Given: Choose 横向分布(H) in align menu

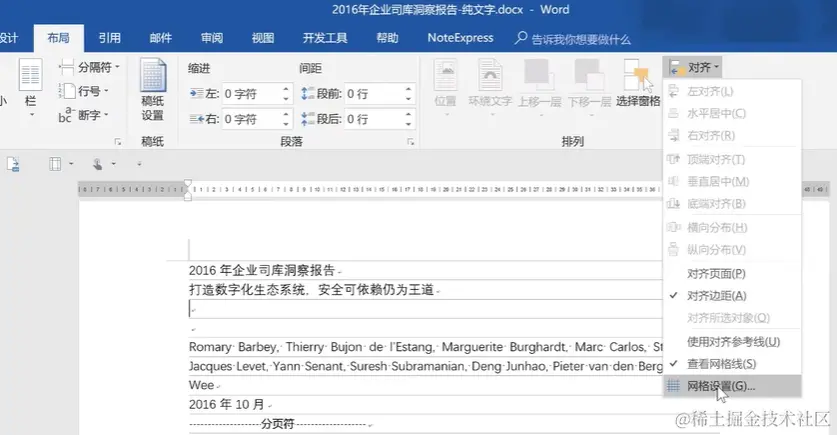Looking at the screenshot, I should tap(732, 228).
